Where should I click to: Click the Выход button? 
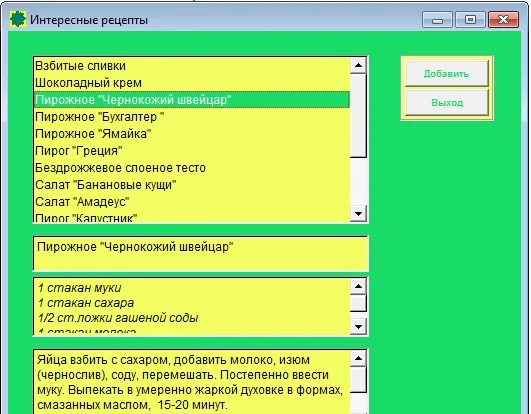446,103
